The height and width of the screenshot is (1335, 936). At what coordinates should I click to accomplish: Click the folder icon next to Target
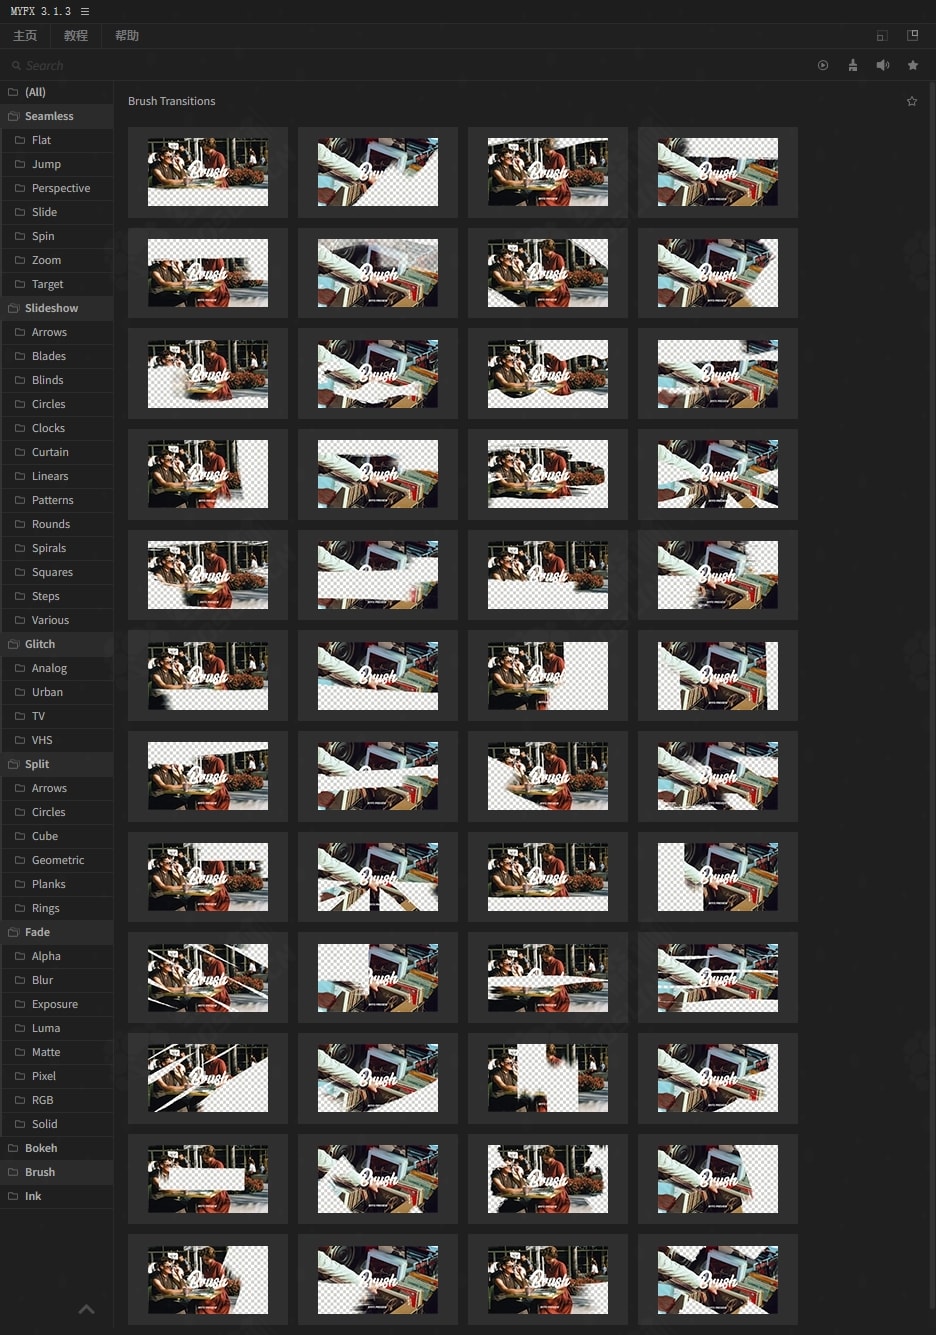pyautogui.click(x=20, y=284)
